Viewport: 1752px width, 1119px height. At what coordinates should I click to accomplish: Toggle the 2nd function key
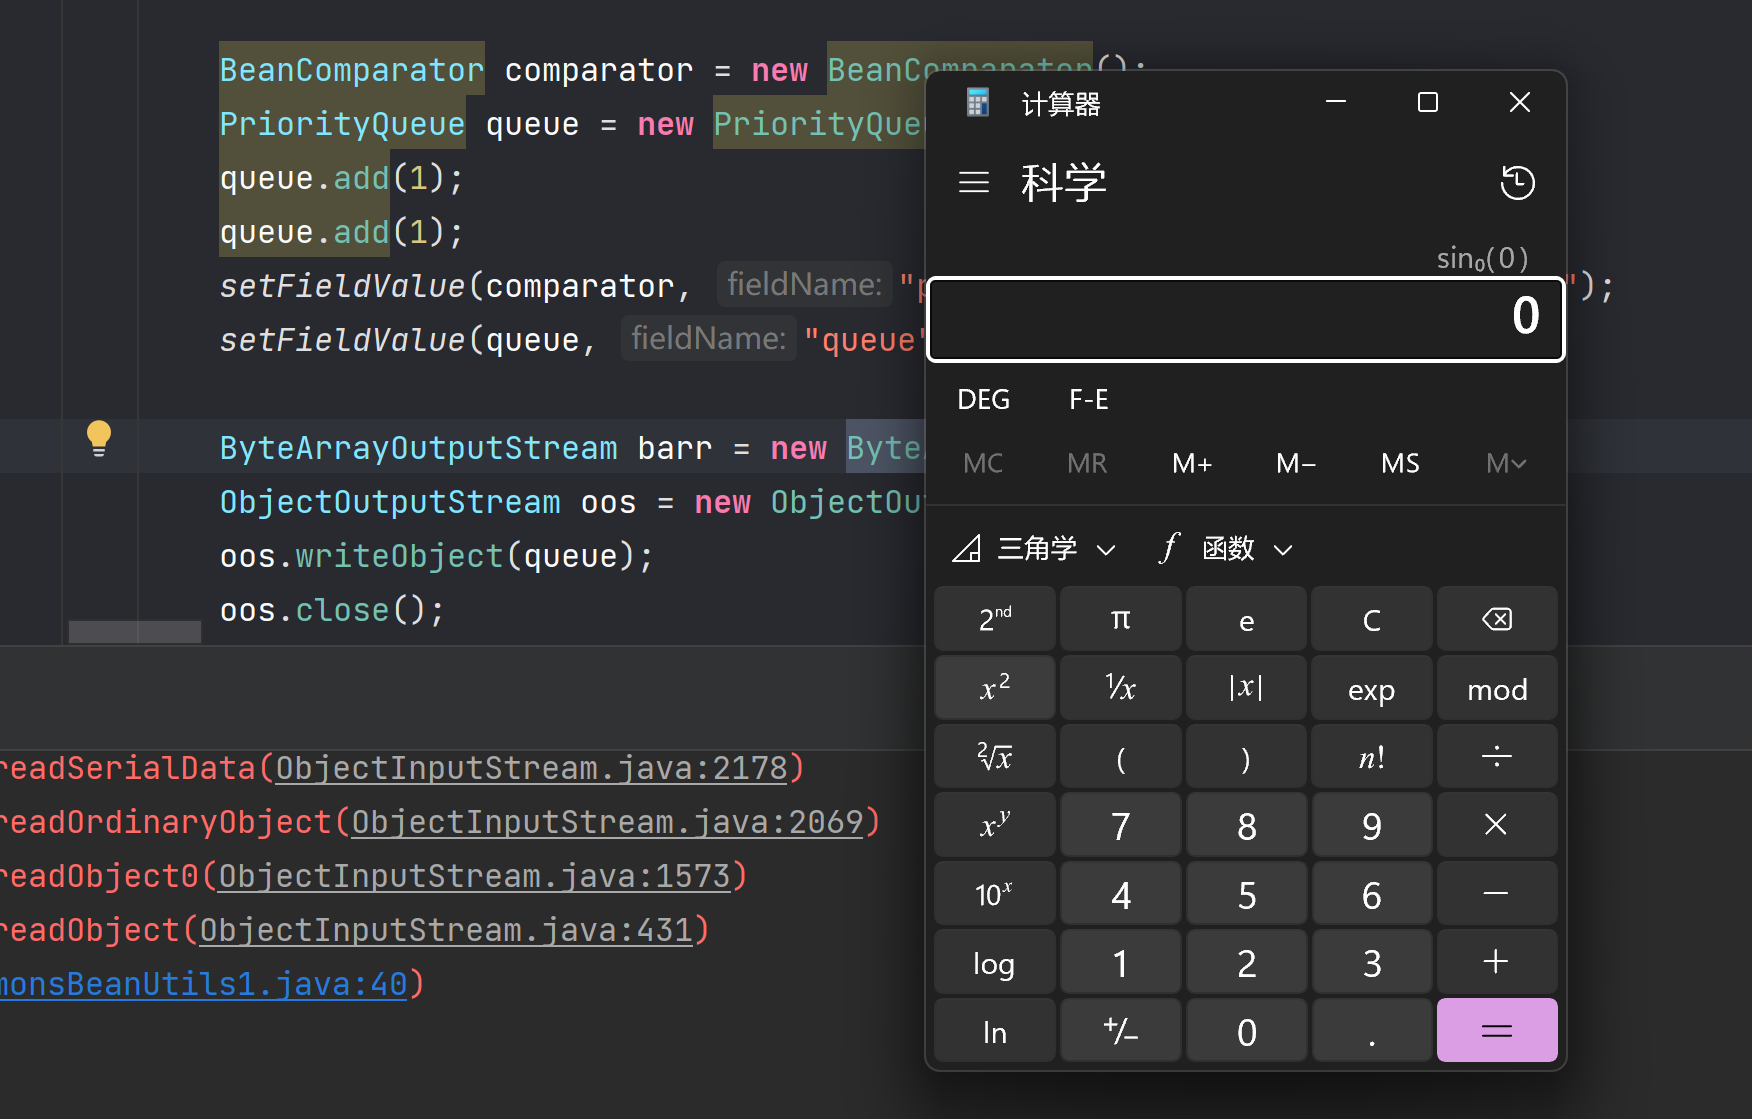point(995,620)
